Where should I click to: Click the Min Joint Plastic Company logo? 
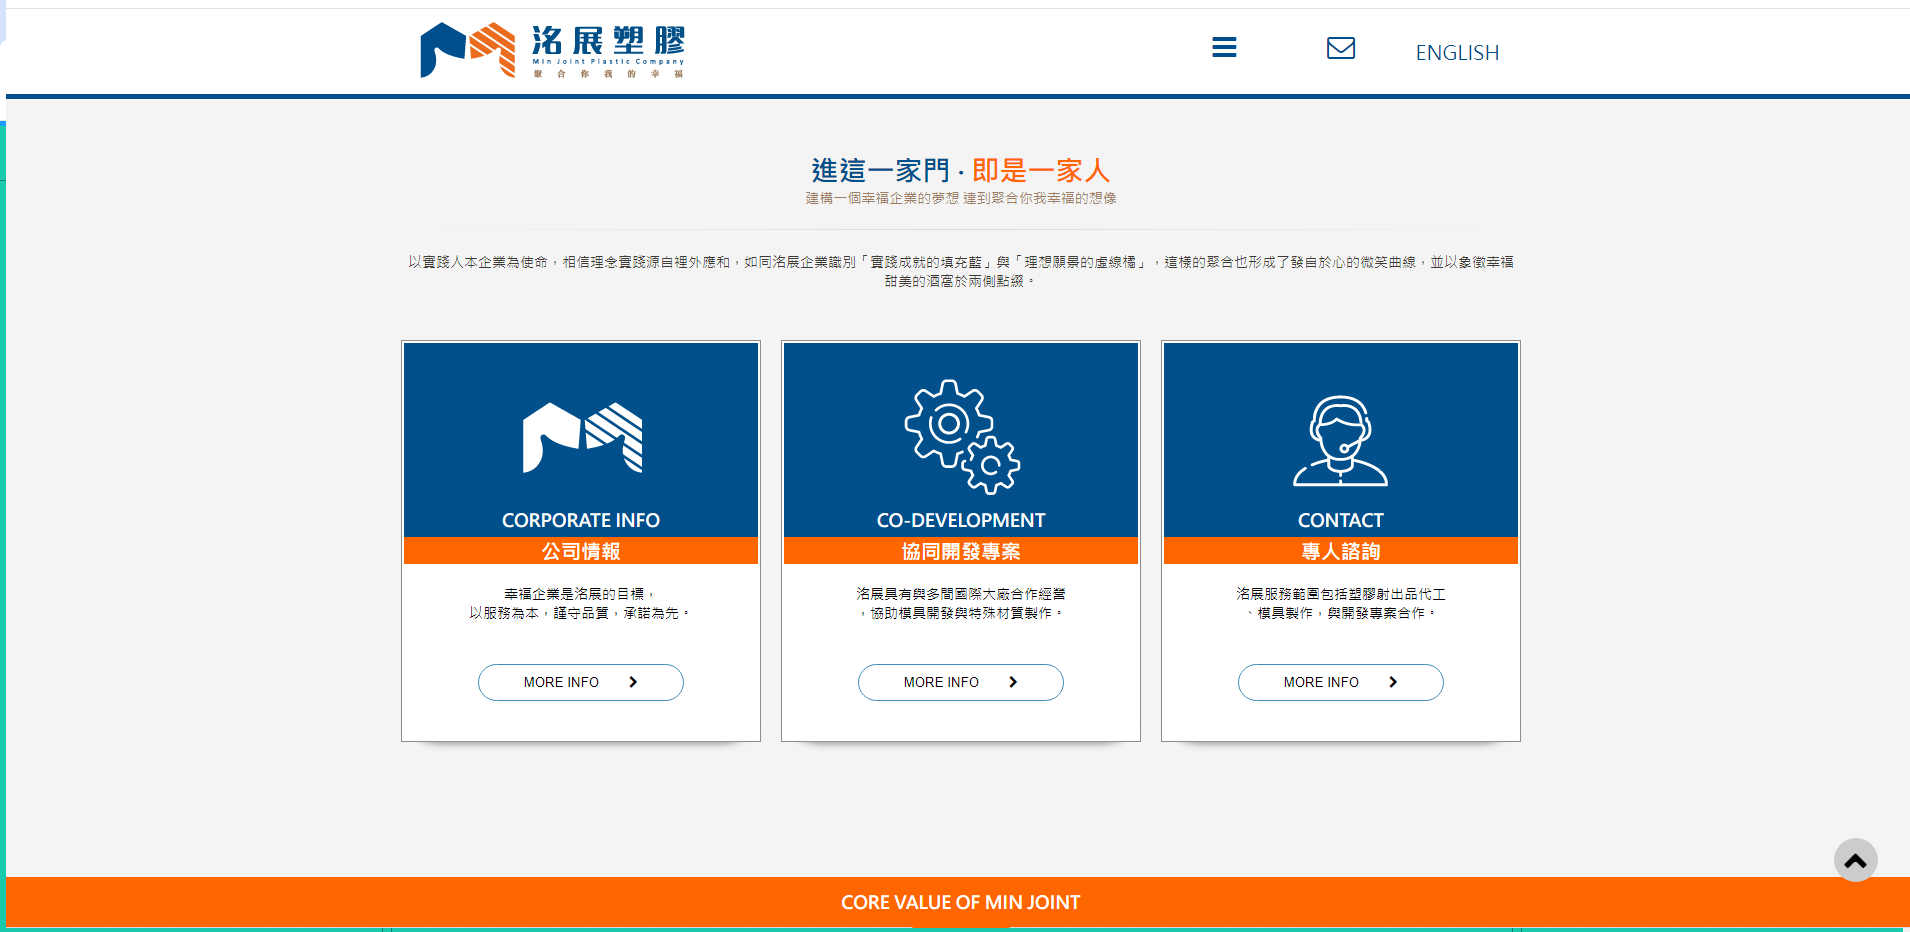(553, 50)
